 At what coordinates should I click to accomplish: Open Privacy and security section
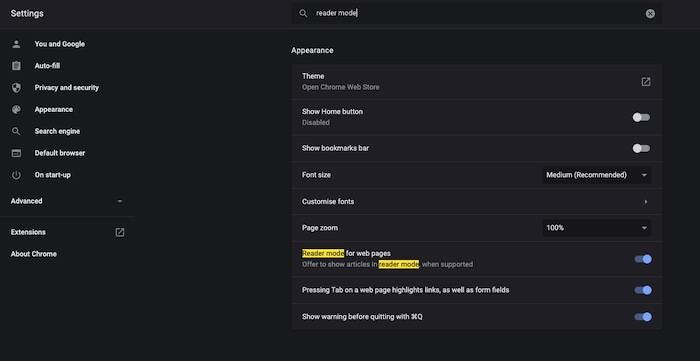click(67, 87)
